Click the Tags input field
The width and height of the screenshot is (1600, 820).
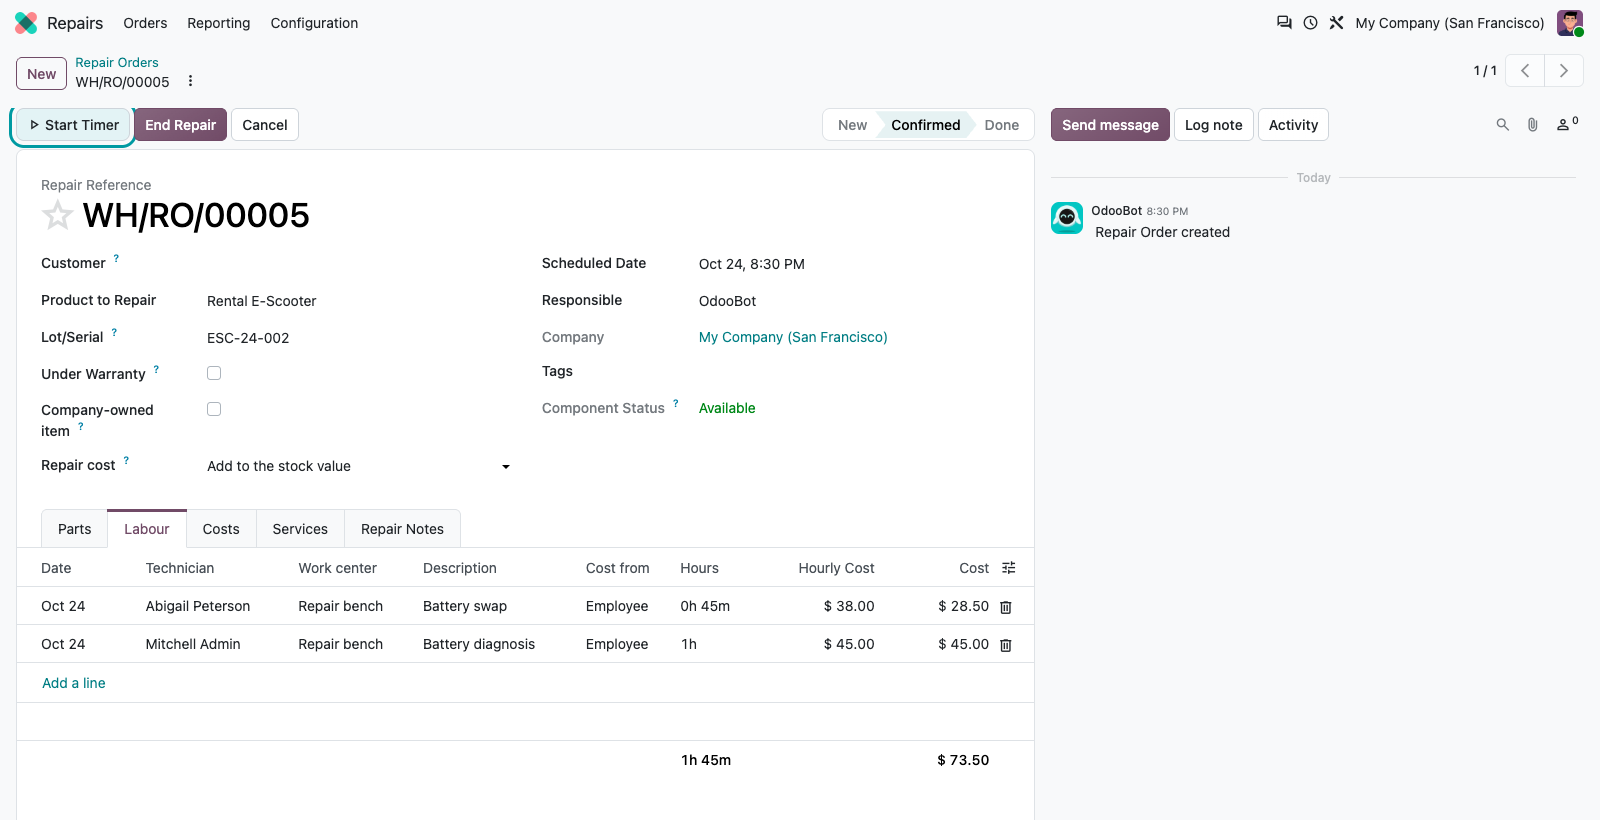coord(854,372)
